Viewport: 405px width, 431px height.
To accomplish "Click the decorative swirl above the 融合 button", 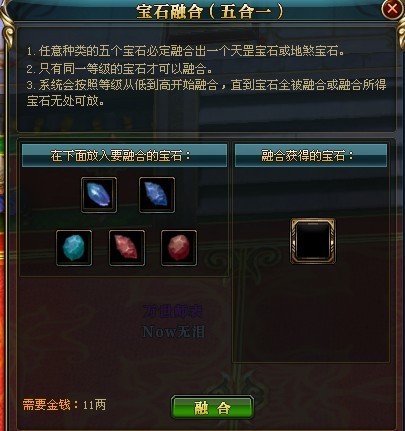I will coord(234,383).
